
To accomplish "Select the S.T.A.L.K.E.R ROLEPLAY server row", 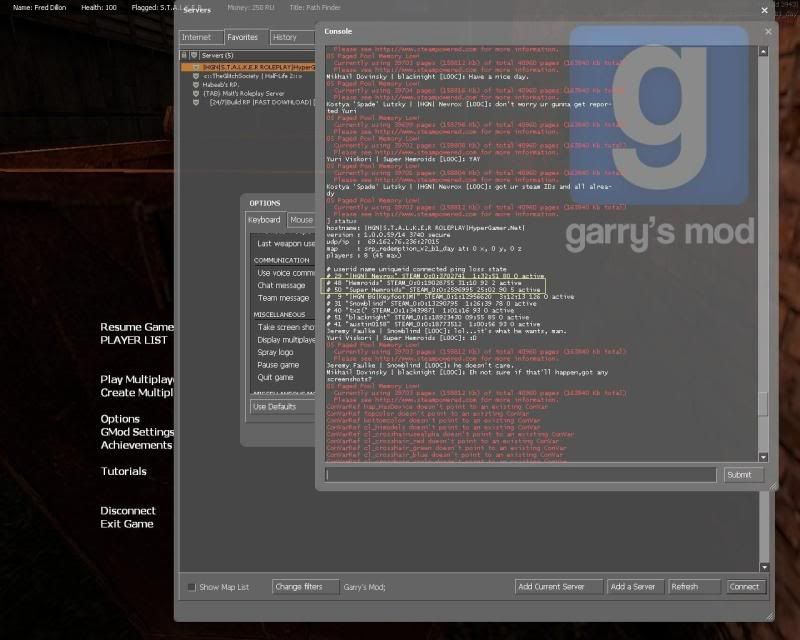I will (247, 67).
